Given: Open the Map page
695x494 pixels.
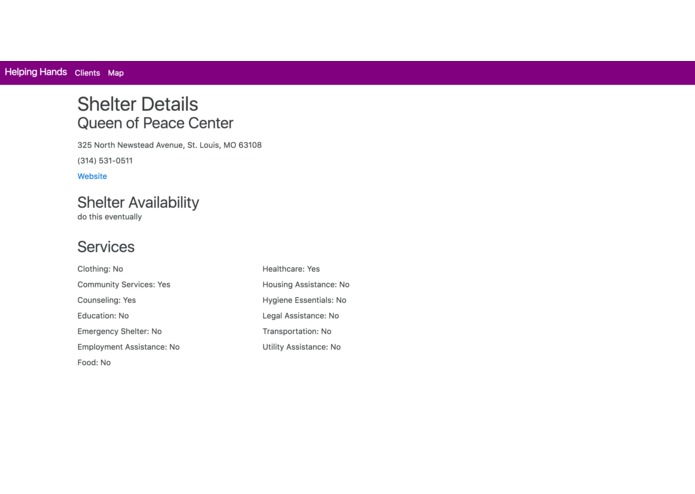Looking at the screenshot, I should click(116, 73).
